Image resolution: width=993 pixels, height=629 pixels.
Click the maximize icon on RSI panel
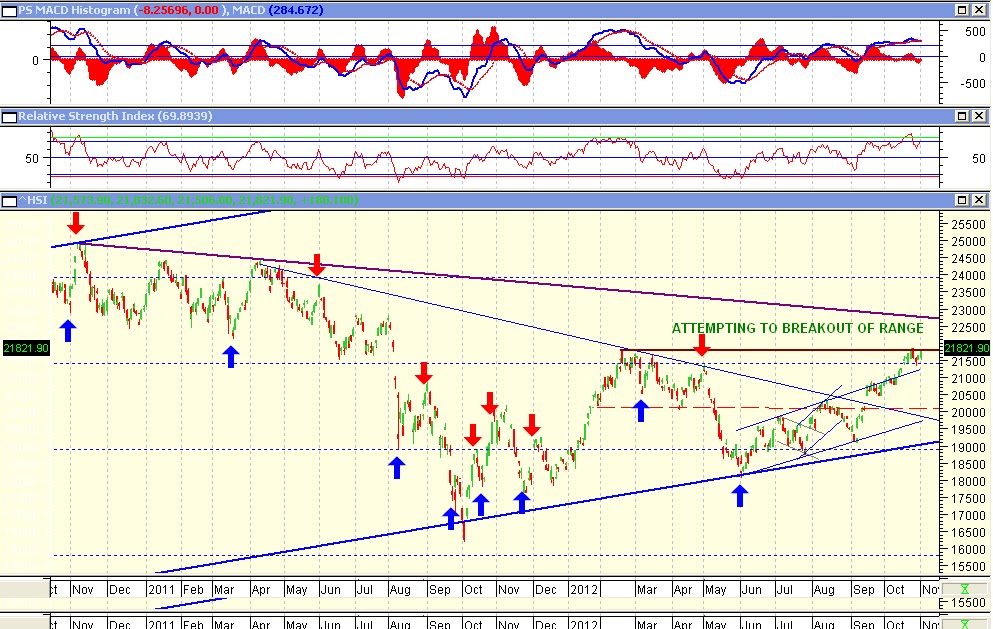click(962, 116)
